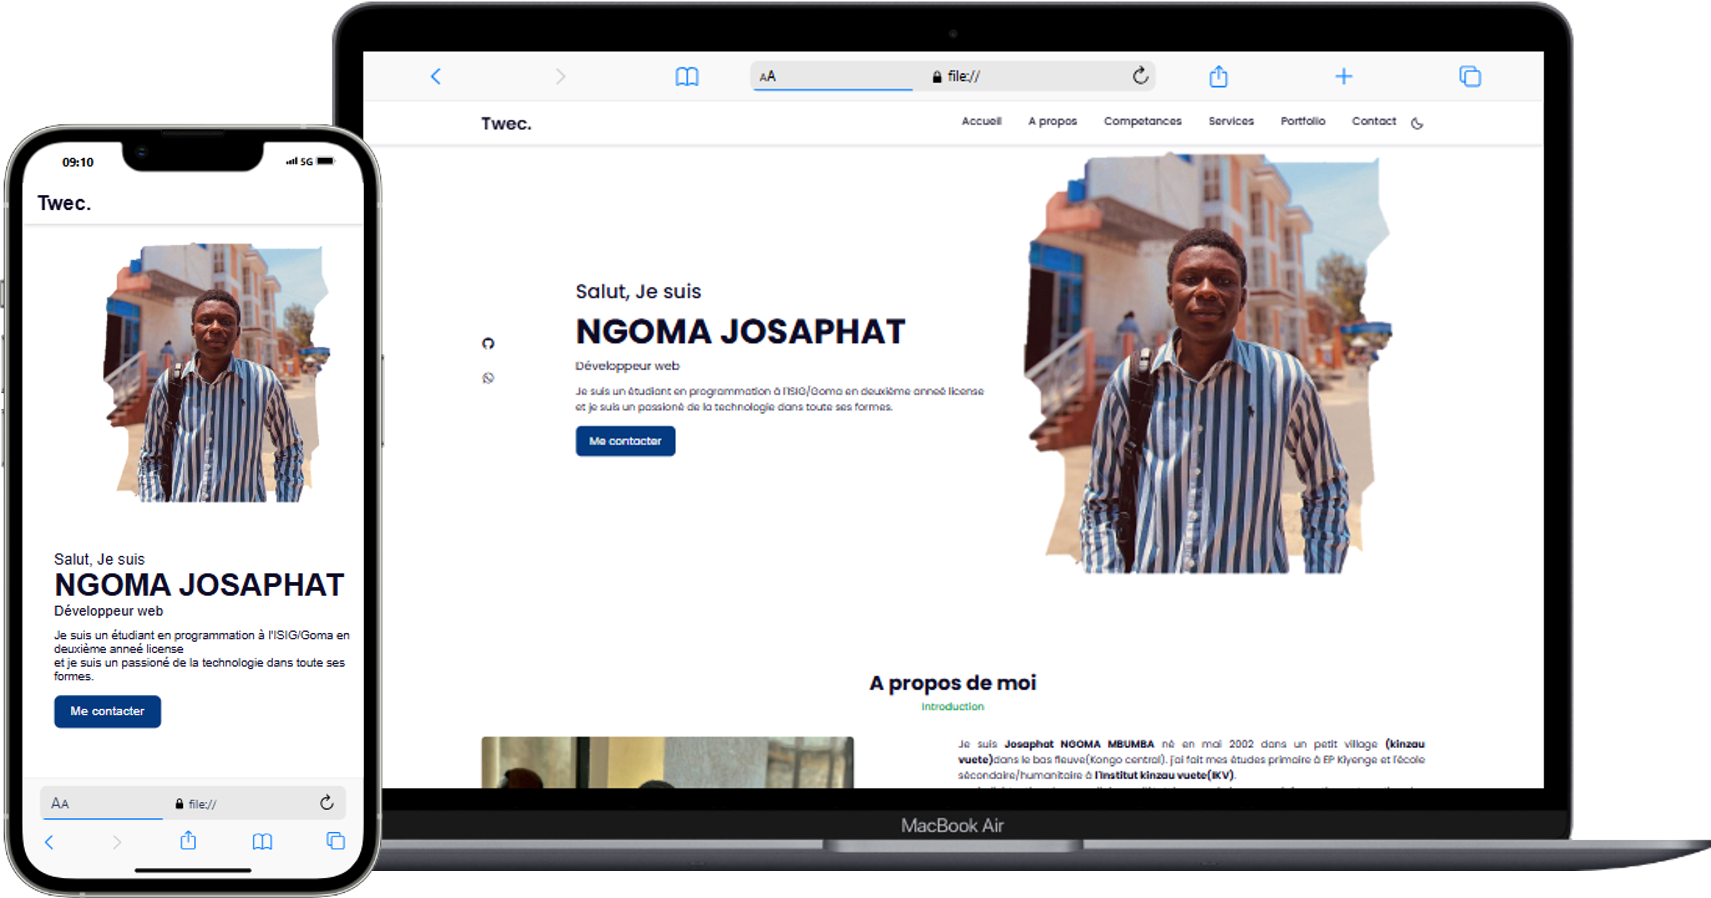
Task: Open the Accueil nav item
Action: tap(981, 121)
